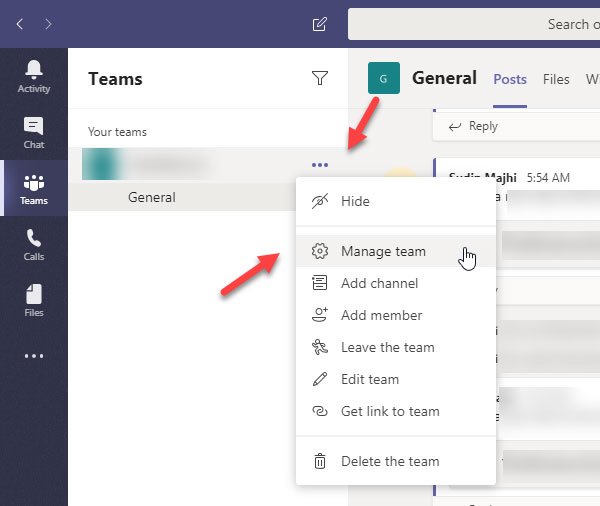Image resolution: width=600 pixels, height=506 pixels.
Task: Click the 5:54 AM message timestamp
Action: pyautogui.click(x=548, y=178)
